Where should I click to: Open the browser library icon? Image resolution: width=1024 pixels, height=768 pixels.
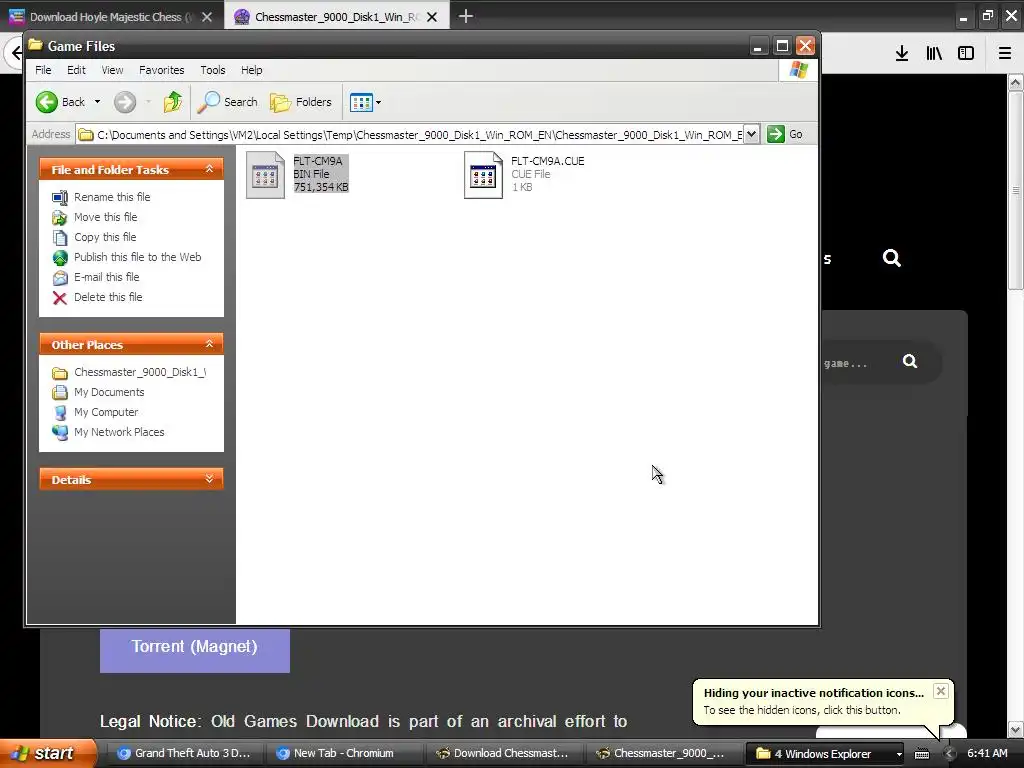pos(934,54)
